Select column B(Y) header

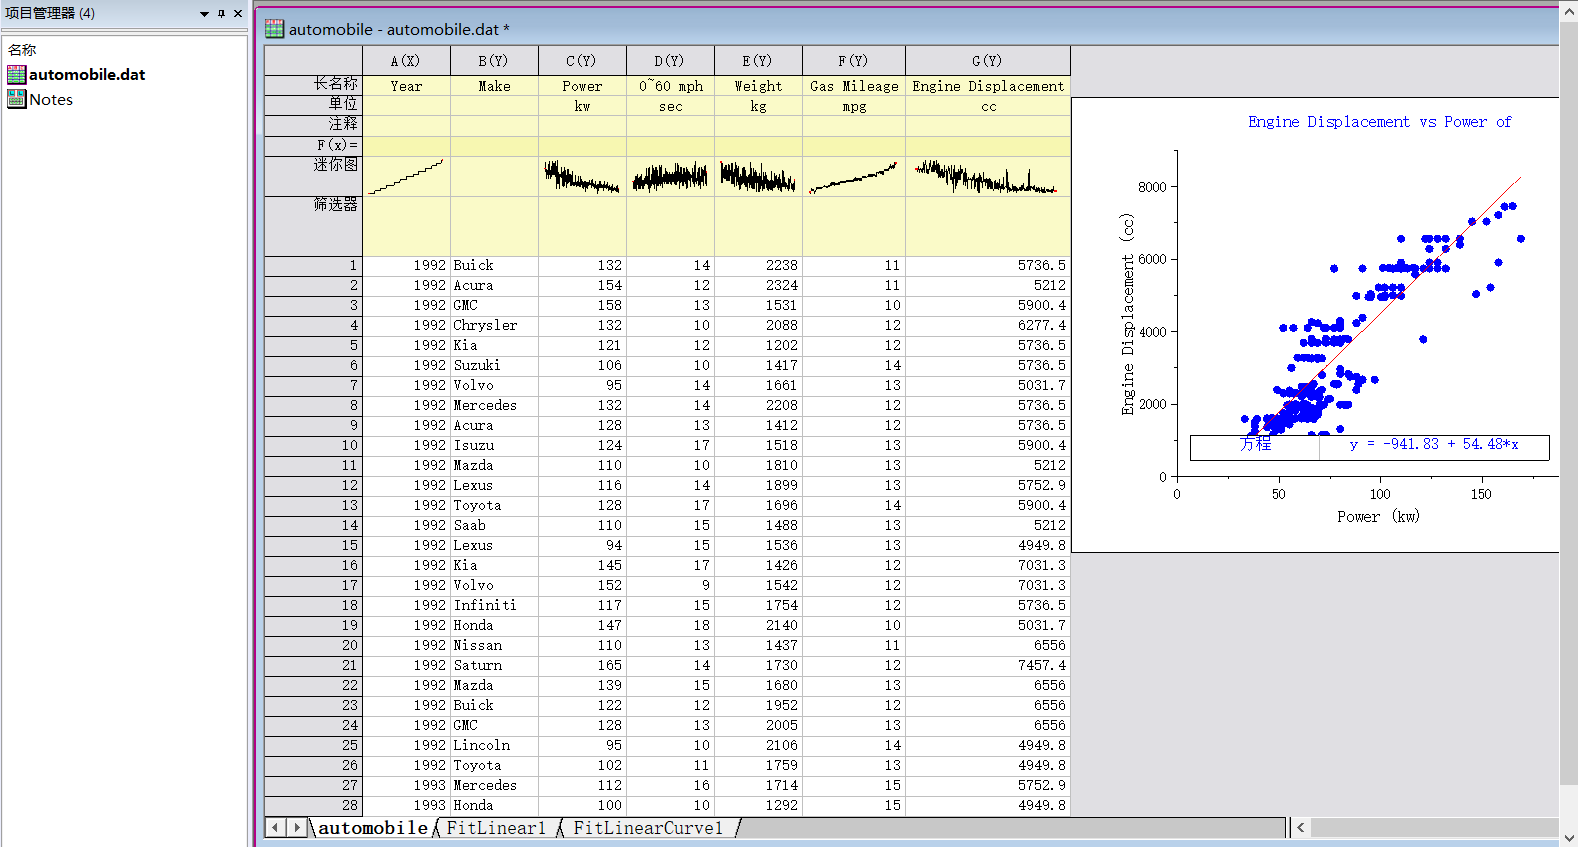494,61
